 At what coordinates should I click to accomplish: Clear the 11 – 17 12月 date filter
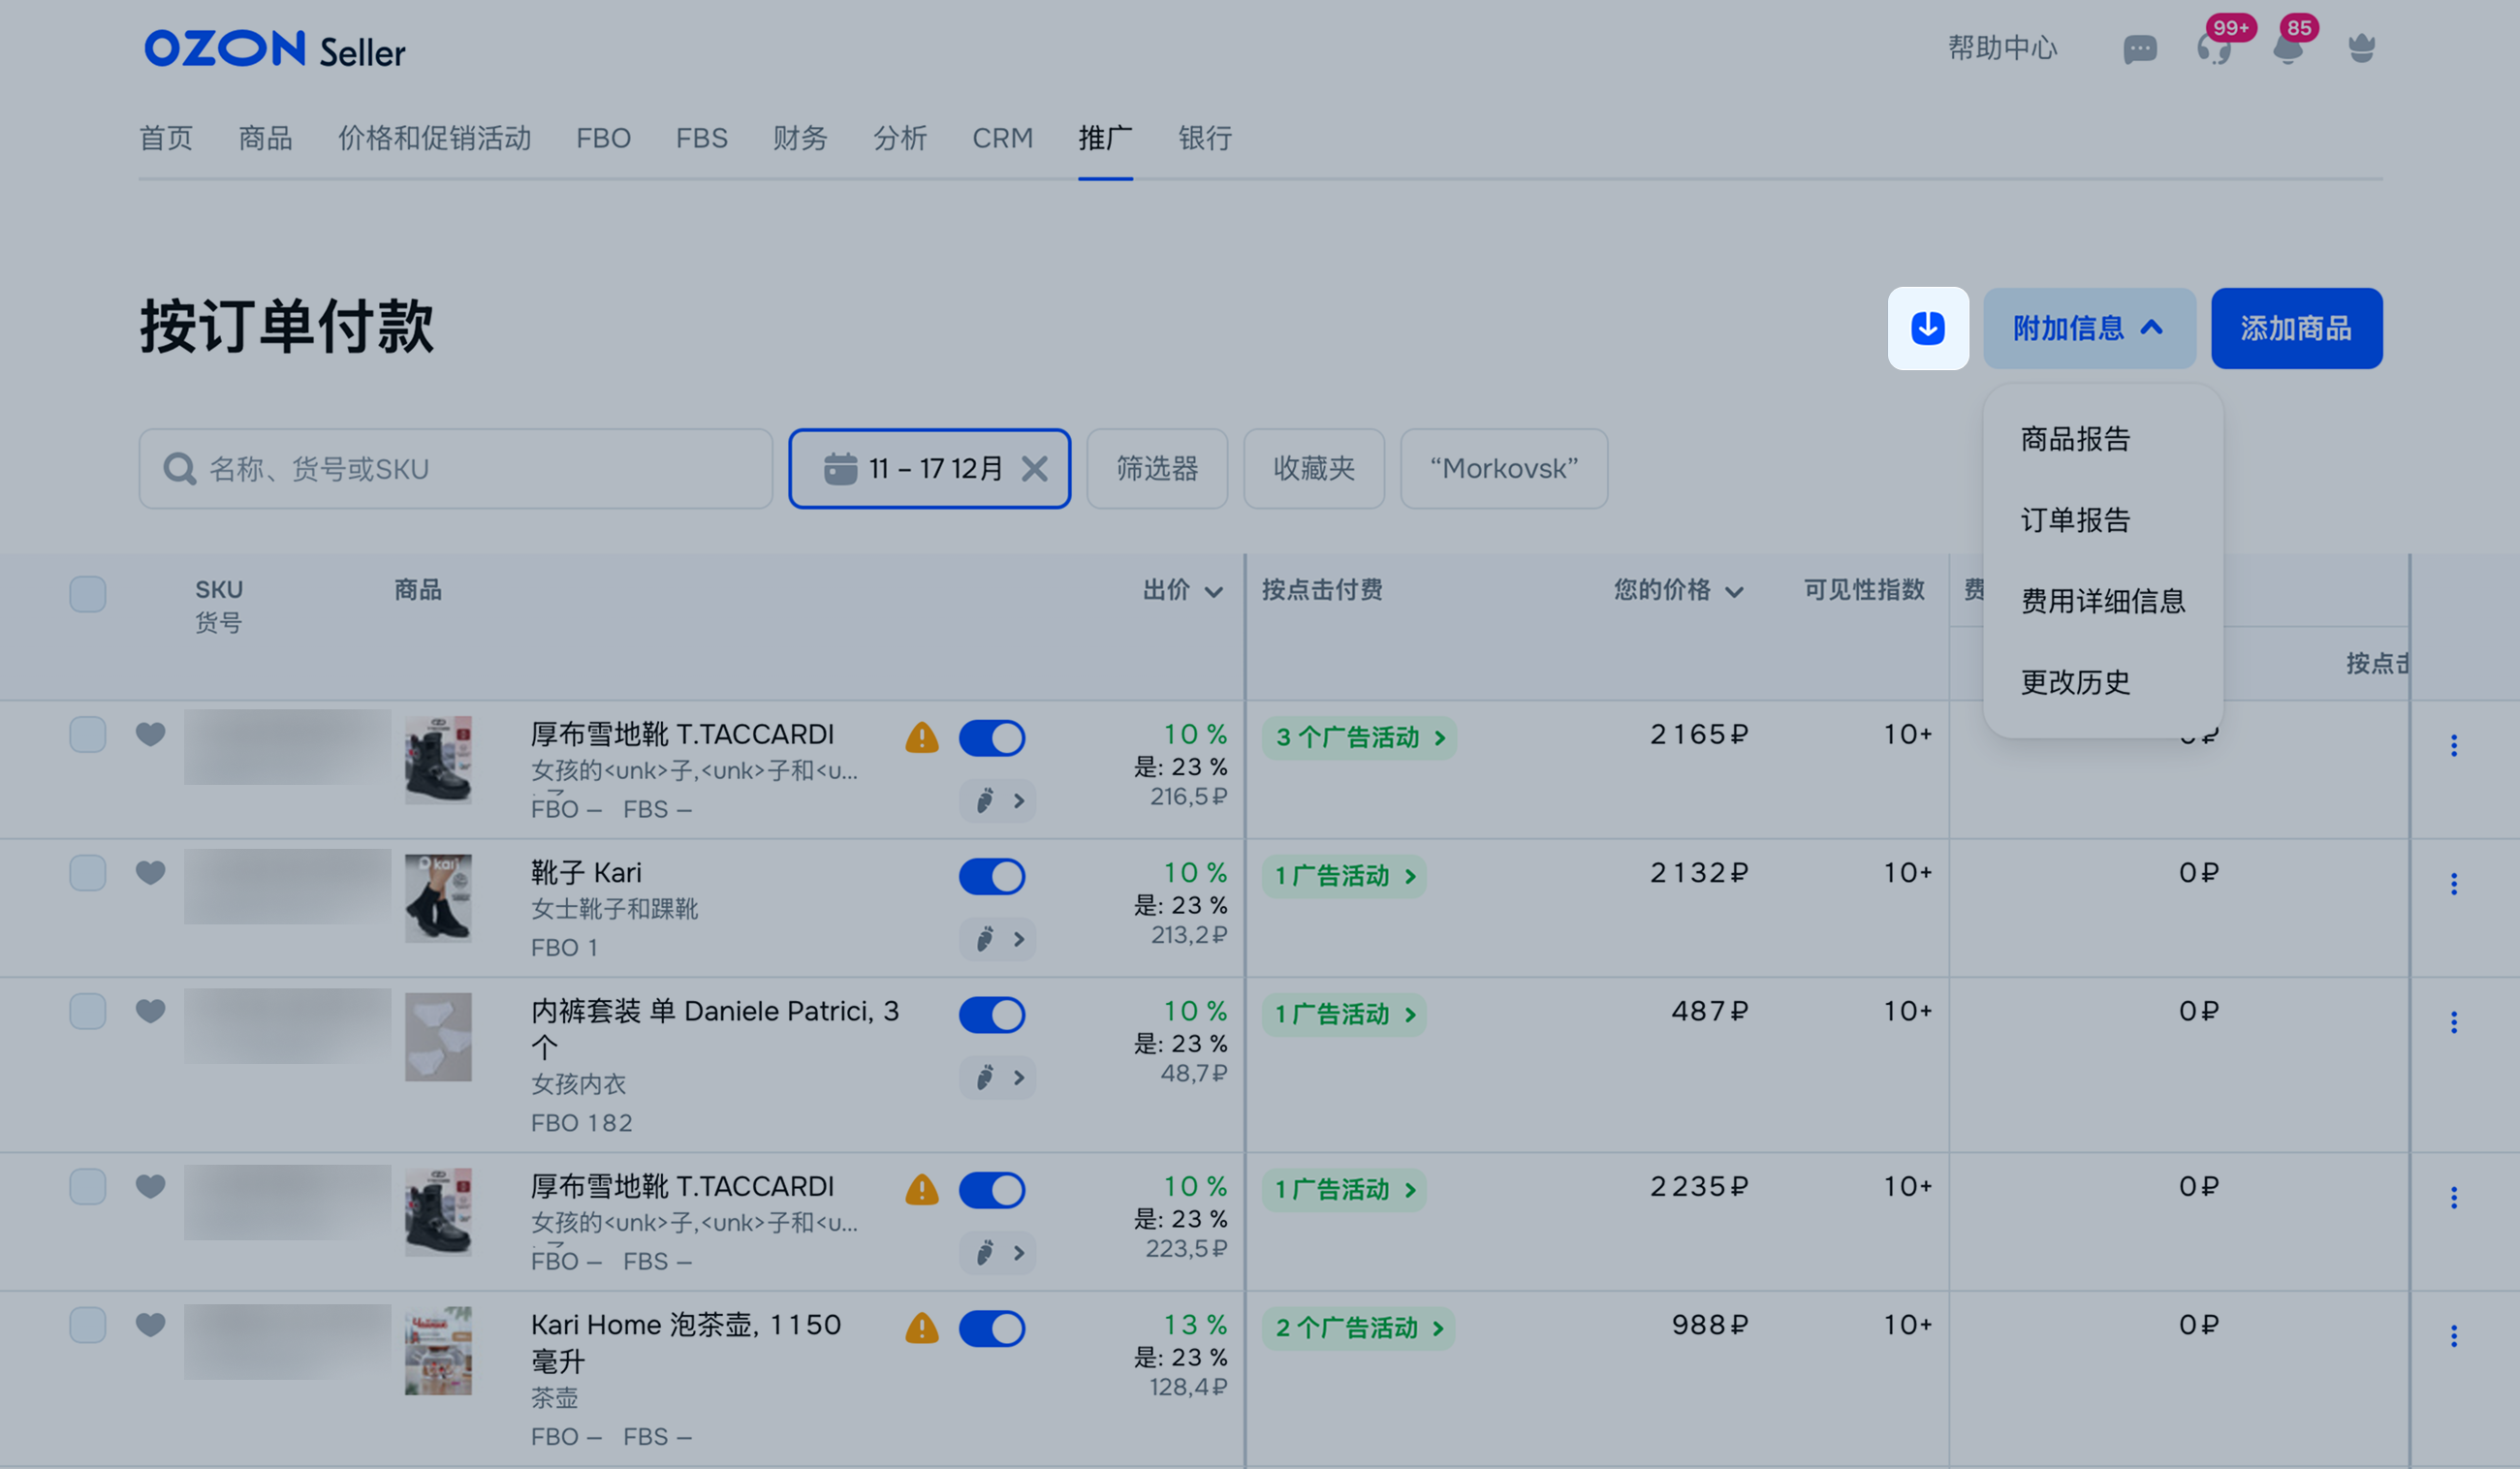(x=1035, y=469)
